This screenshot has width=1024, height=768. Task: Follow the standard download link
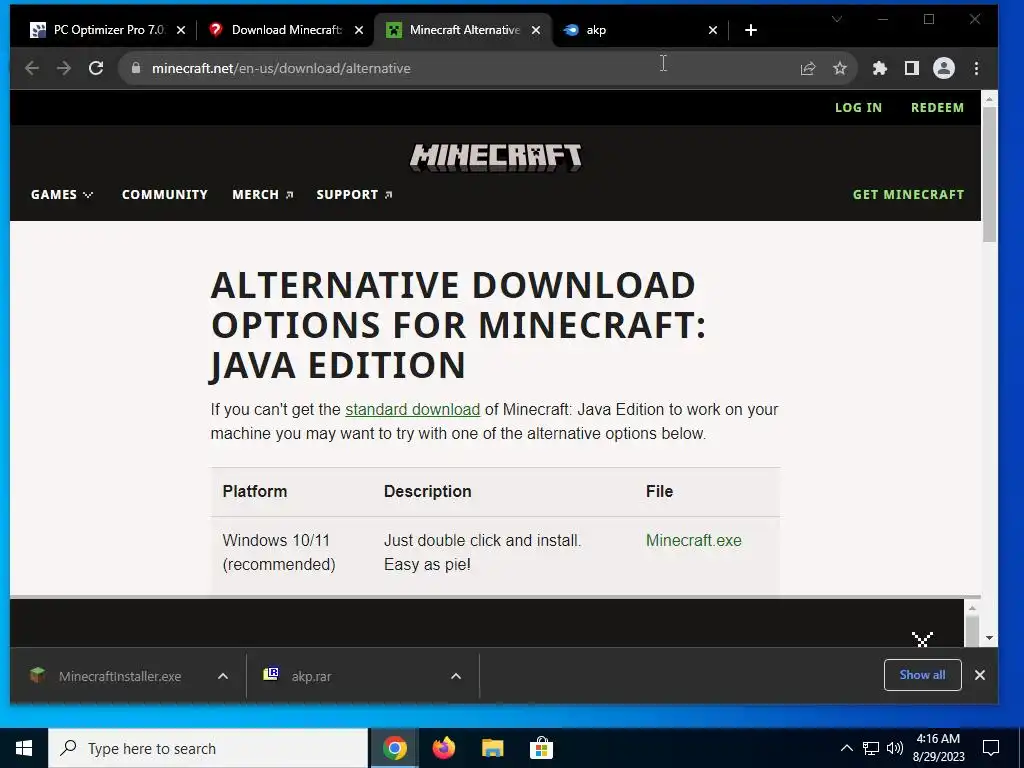(x=412, y=409)
